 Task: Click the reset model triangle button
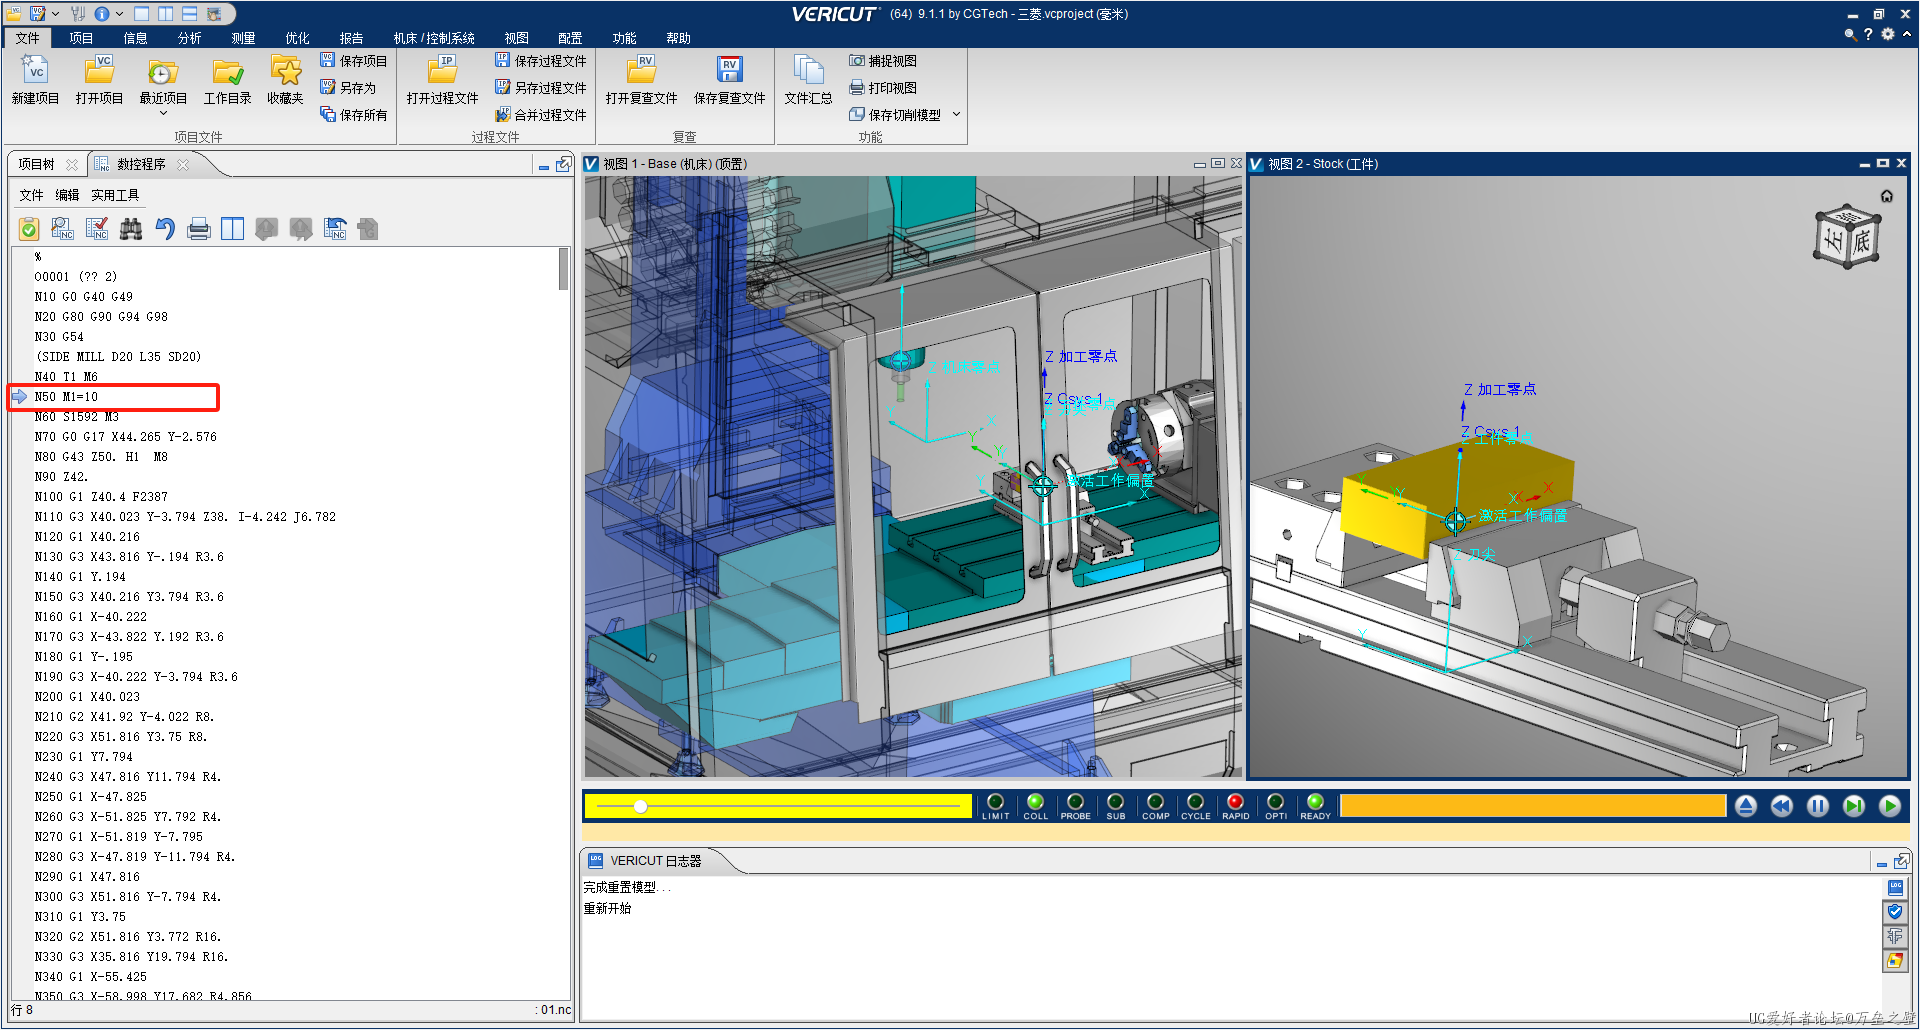[x=1746, y=806]
